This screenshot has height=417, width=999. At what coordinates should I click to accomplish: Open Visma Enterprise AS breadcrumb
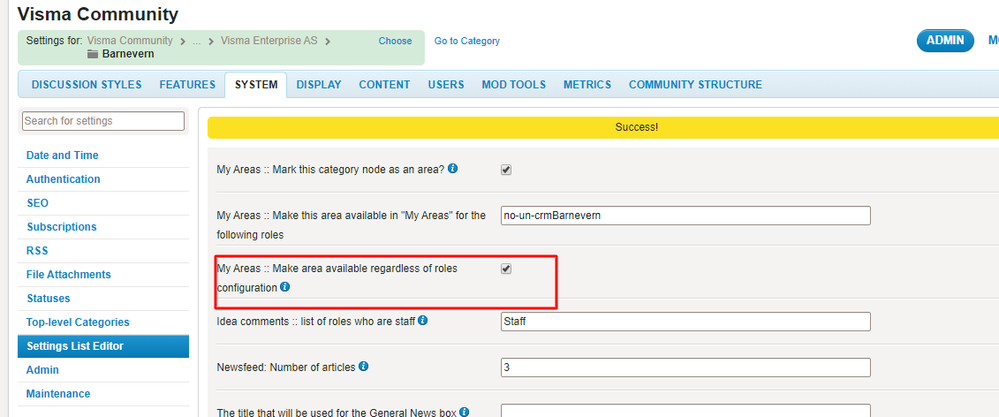pyautogui.click(x=269, y=41)
